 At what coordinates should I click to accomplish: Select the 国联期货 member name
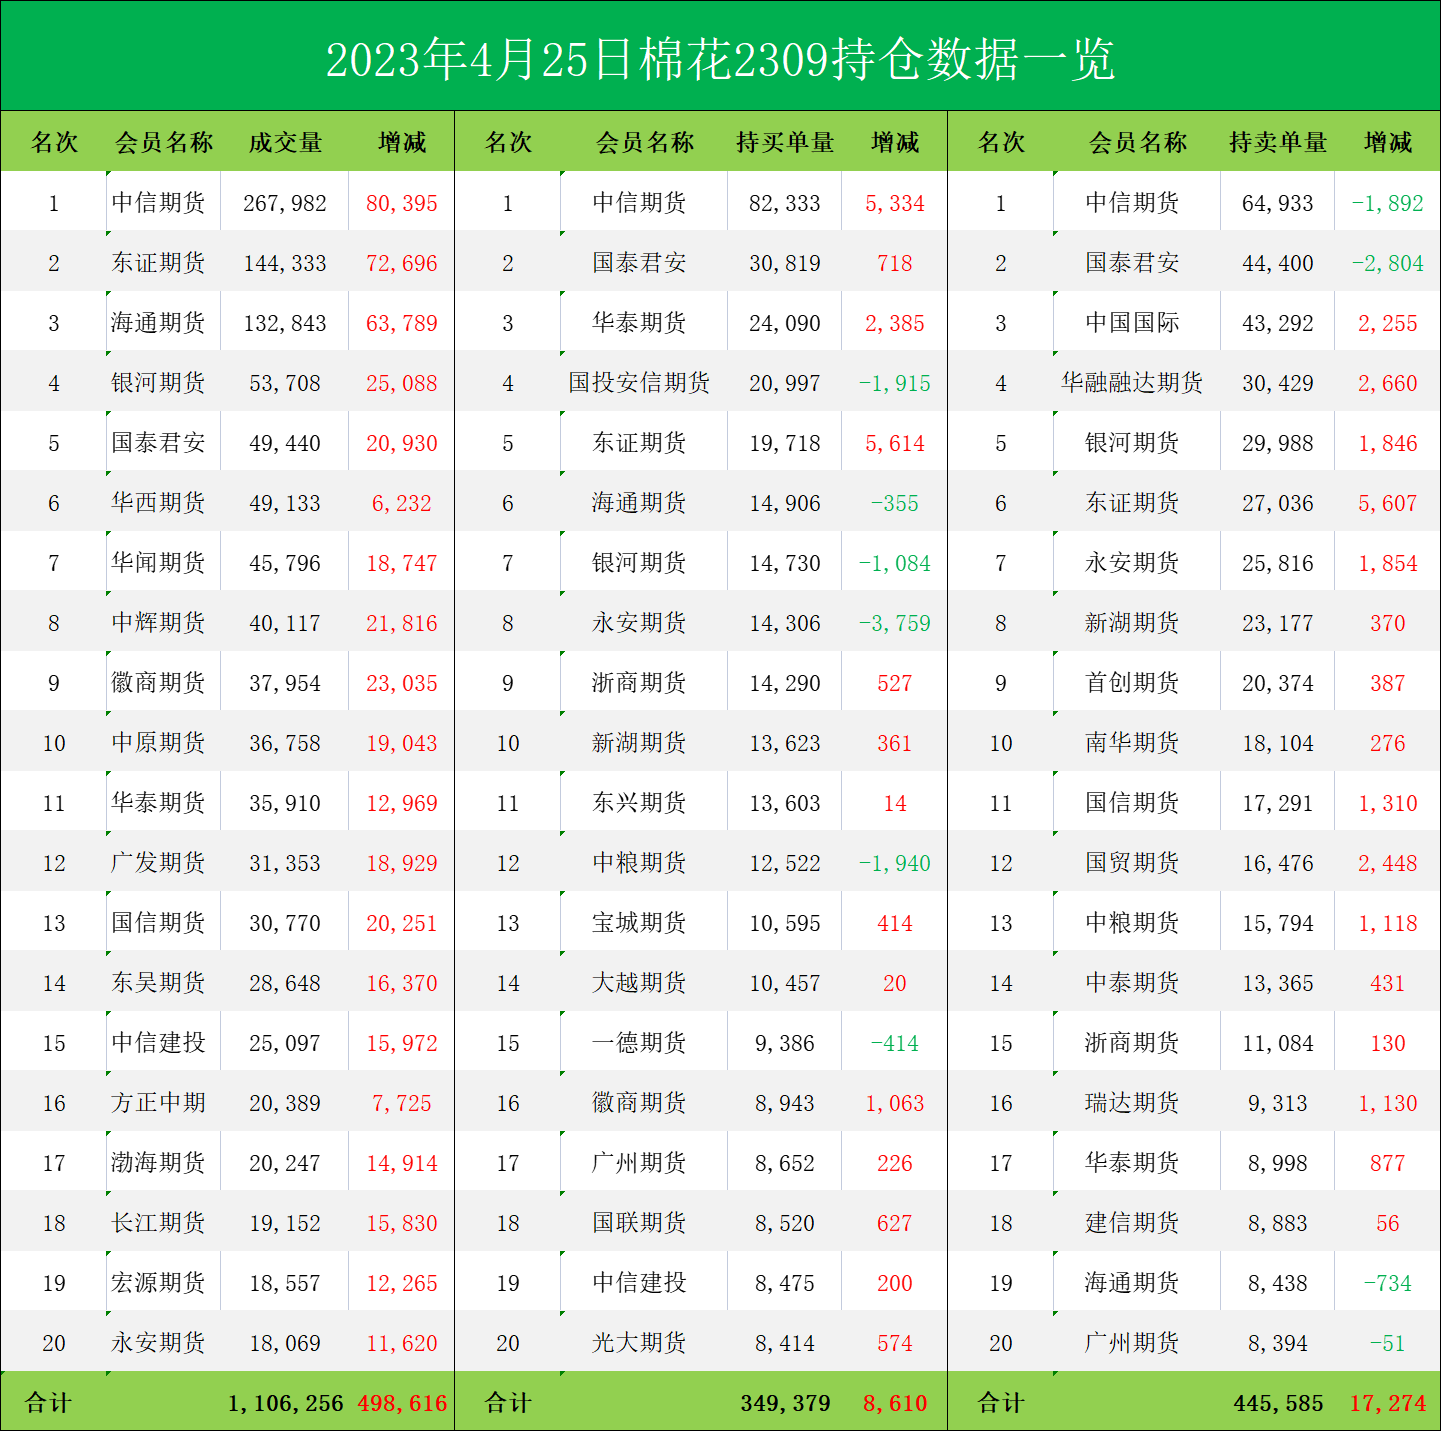[x=639, y=1222]
